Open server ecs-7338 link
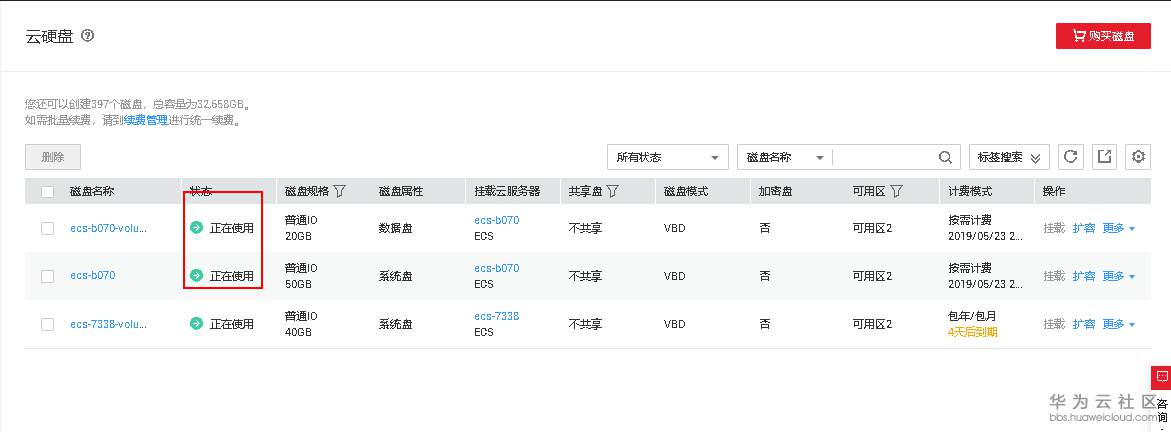This screenshot has width=1171, height=432. [x=497, y=316]
